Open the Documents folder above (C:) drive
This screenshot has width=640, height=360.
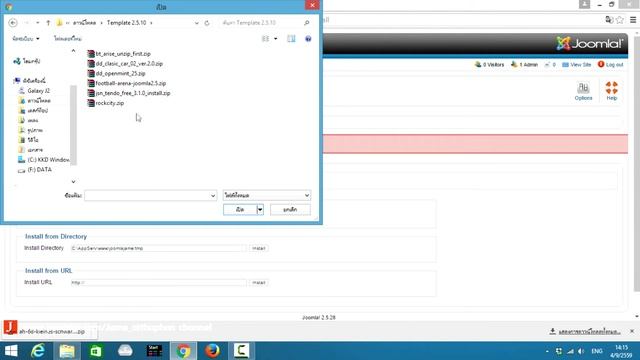(31, 150)
